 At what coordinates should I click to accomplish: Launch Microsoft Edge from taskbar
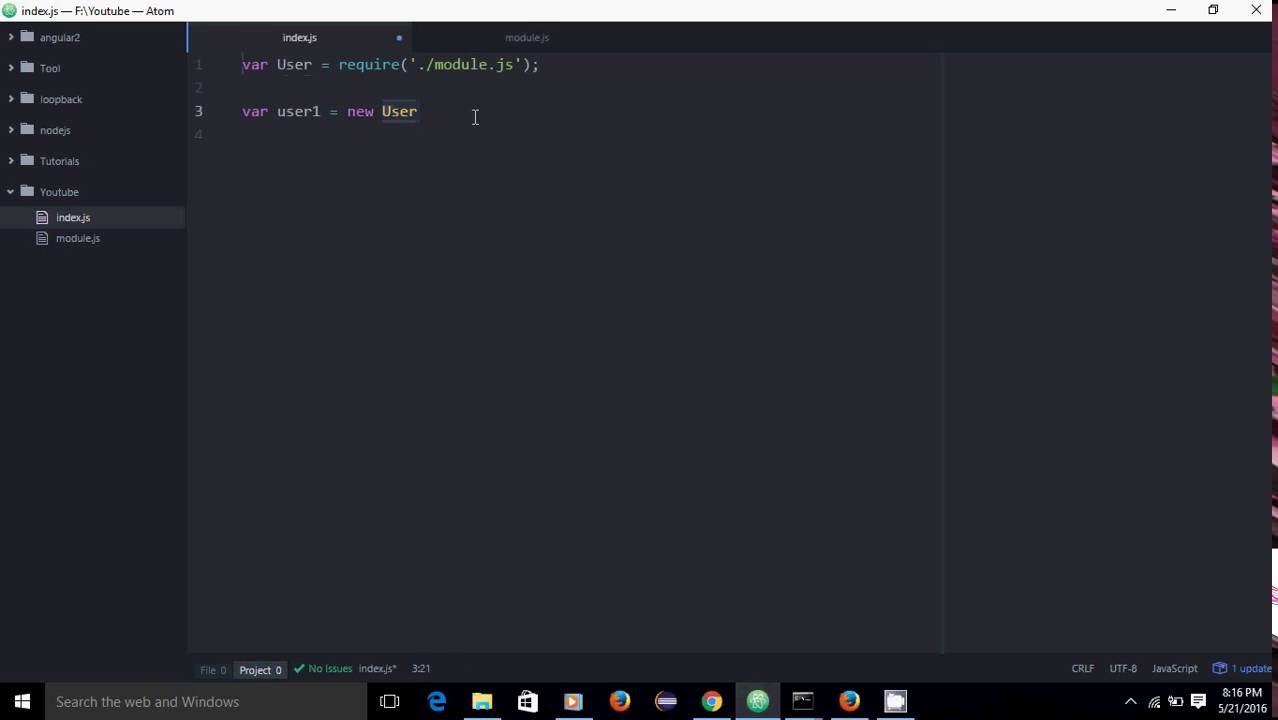437,702
